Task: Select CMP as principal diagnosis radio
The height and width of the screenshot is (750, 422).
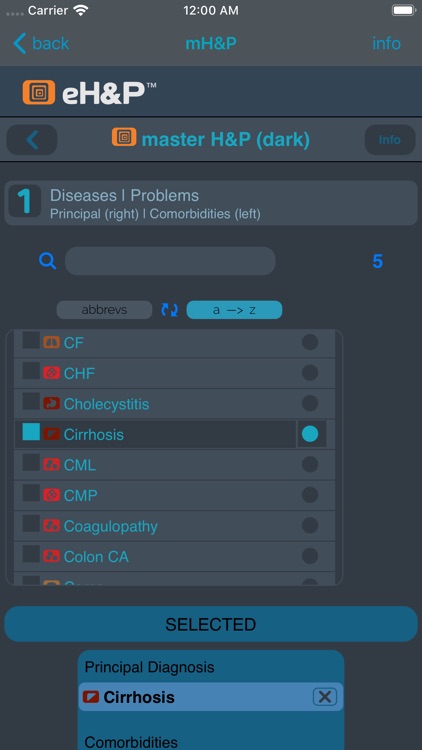Action: [x=310, y=495]
